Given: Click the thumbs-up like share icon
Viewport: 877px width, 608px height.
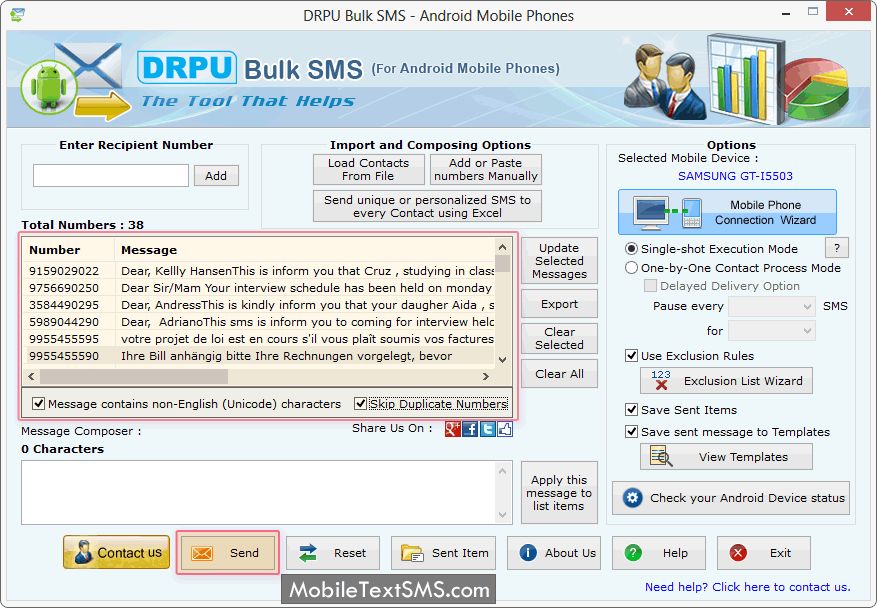Looking at the screenshot, I should (x=505, y=429).
